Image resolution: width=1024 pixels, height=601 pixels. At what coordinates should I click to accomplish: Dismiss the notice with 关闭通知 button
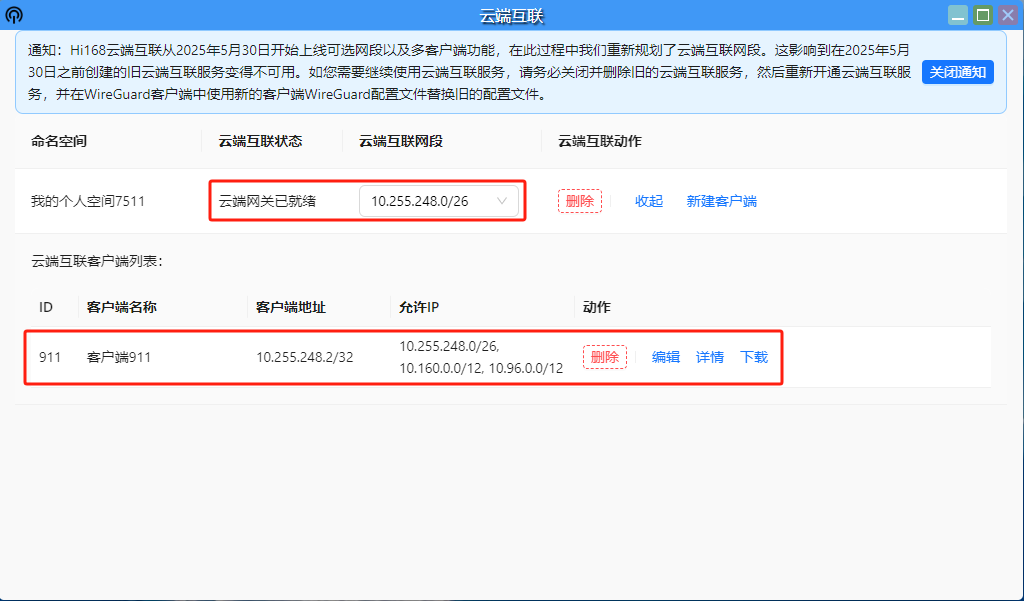(957, 72)
